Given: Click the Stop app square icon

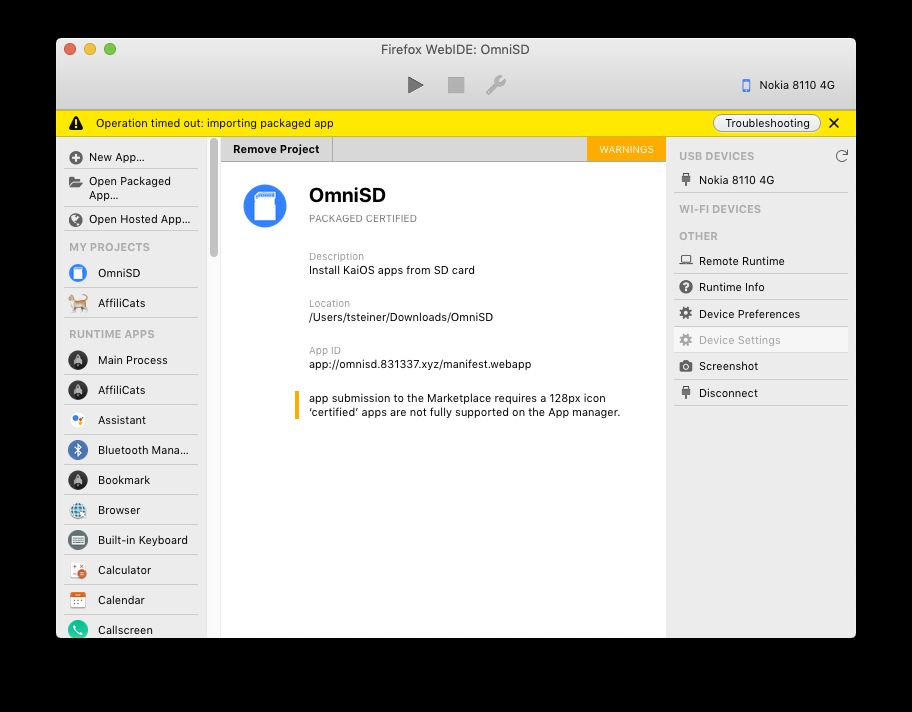Looking at the screenshot, I should (456, 86).
